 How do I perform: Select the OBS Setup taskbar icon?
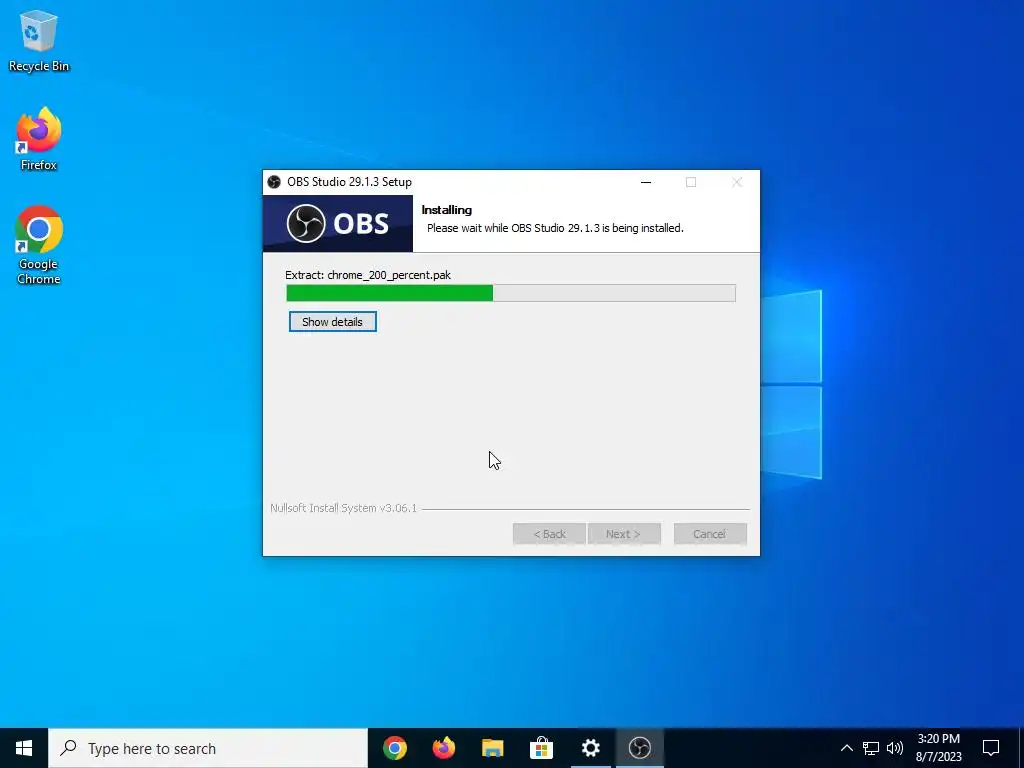639,748
